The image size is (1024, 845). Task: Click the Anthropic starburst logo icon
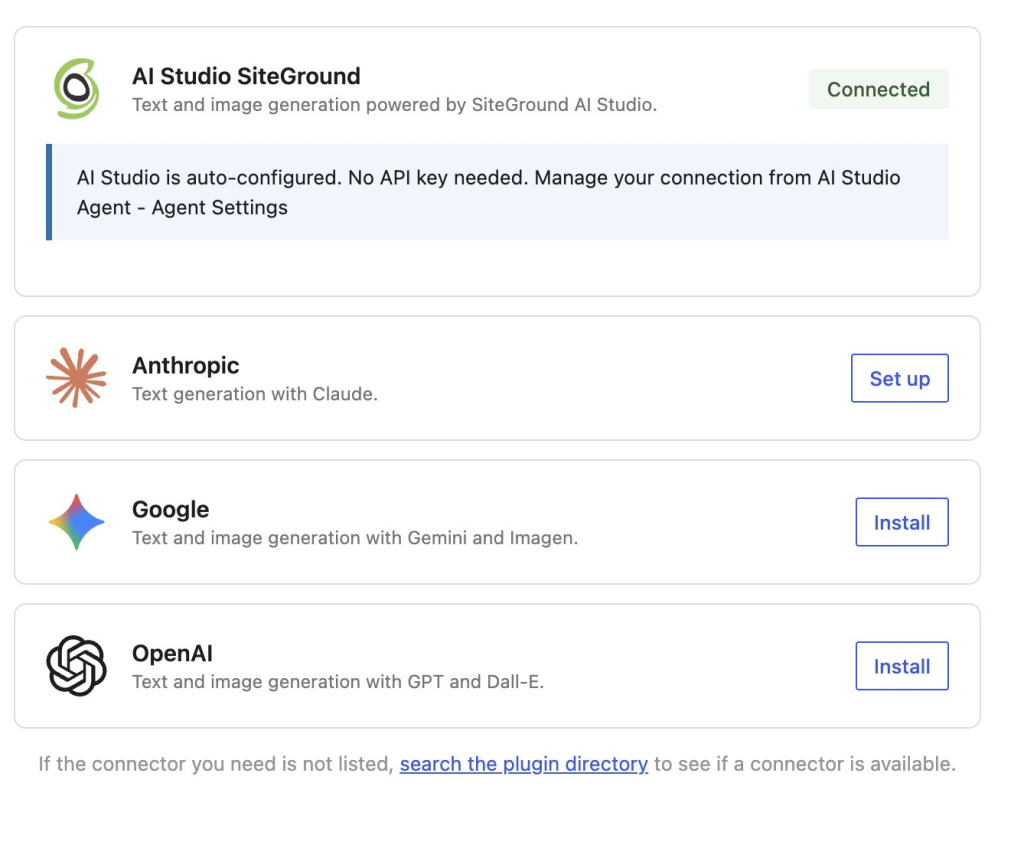pyautogui.click(x=76, y=378)
